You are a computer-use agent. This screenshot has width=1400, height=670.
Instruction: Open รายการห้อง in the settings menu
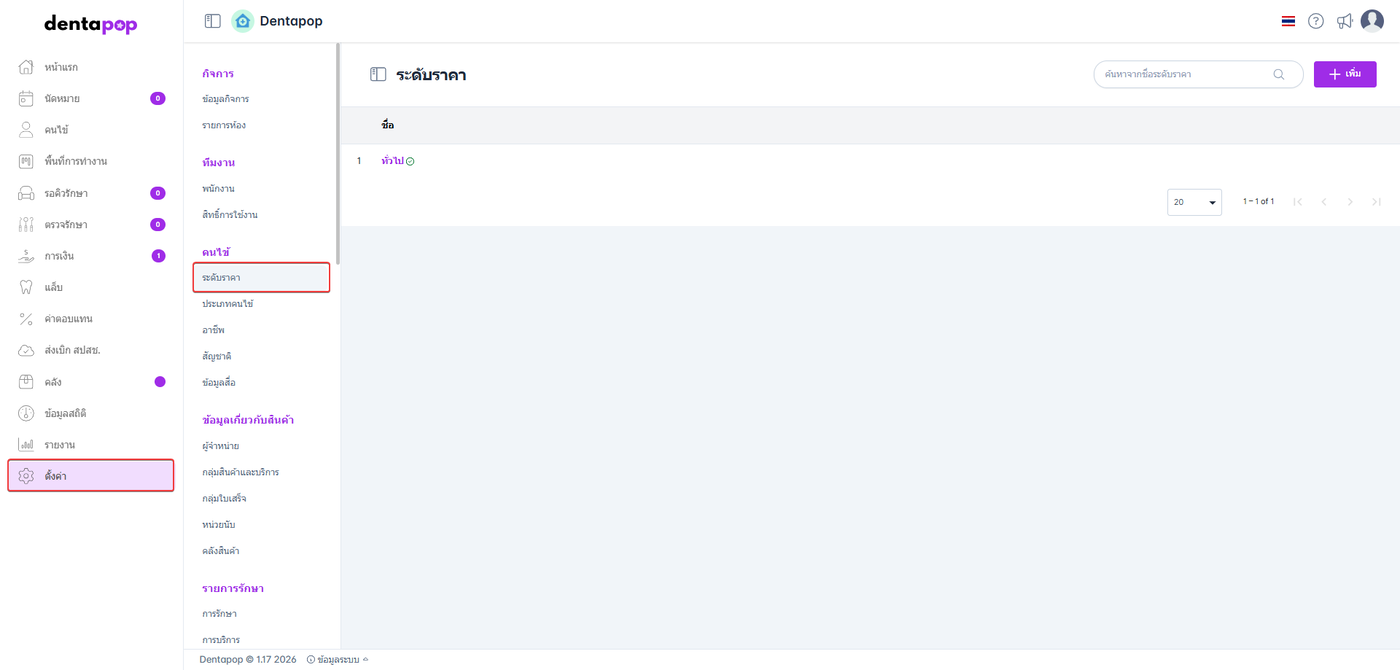[x=224, y=125]
